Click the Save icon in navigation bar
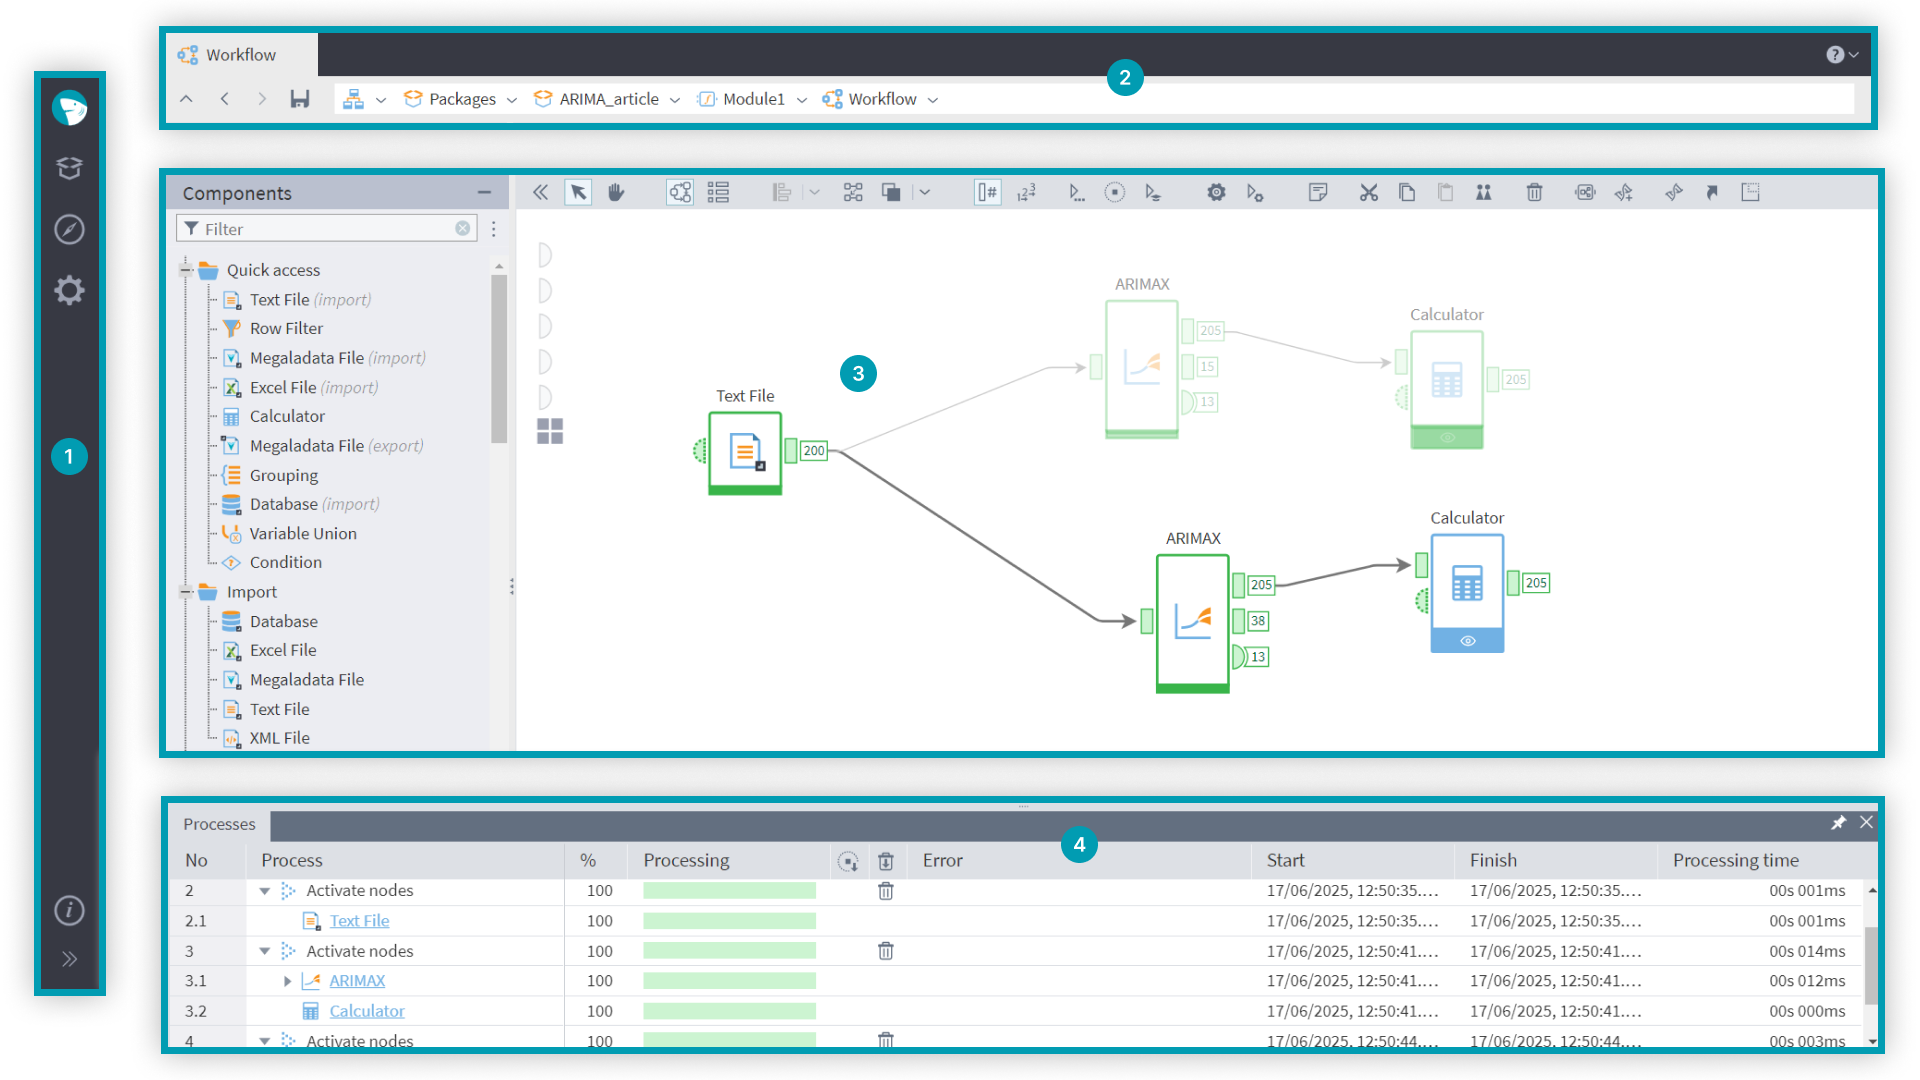1920x1080 pixels. tap(300, 99)
